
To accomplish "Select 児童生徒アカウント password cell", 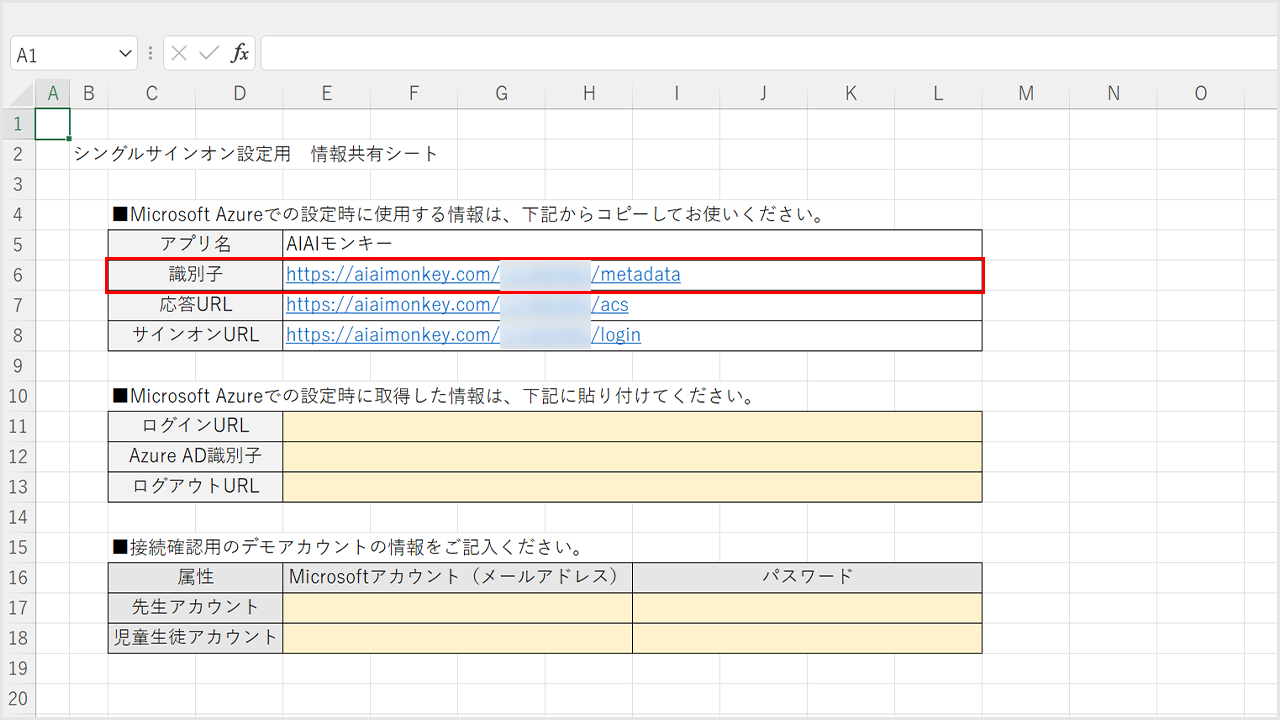I will click(807, 638).
